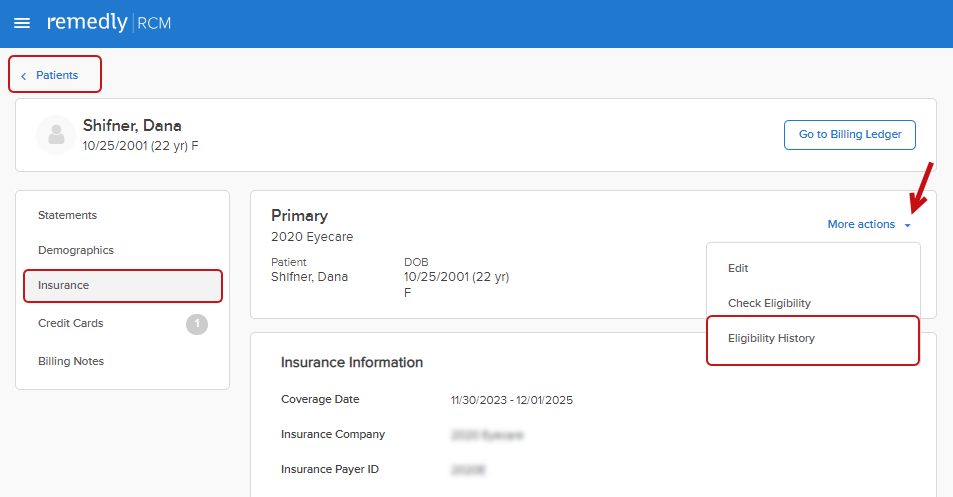Click the patient name Shifner, Dana
Image resolution: width=953 pixels, height=497 pixels.
tap(132, 126)
